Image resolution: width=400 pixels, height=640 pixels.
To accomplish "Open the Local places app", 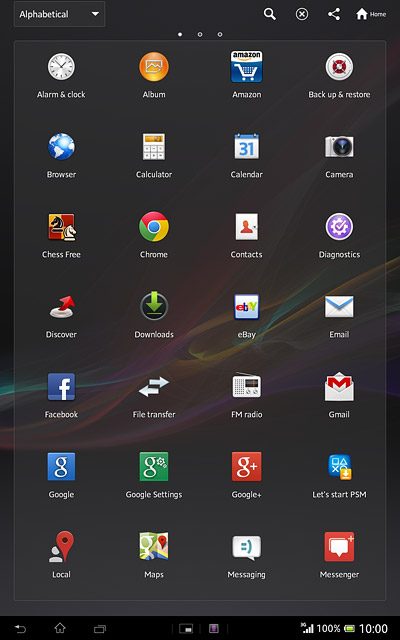I will [x=61, y=547].
